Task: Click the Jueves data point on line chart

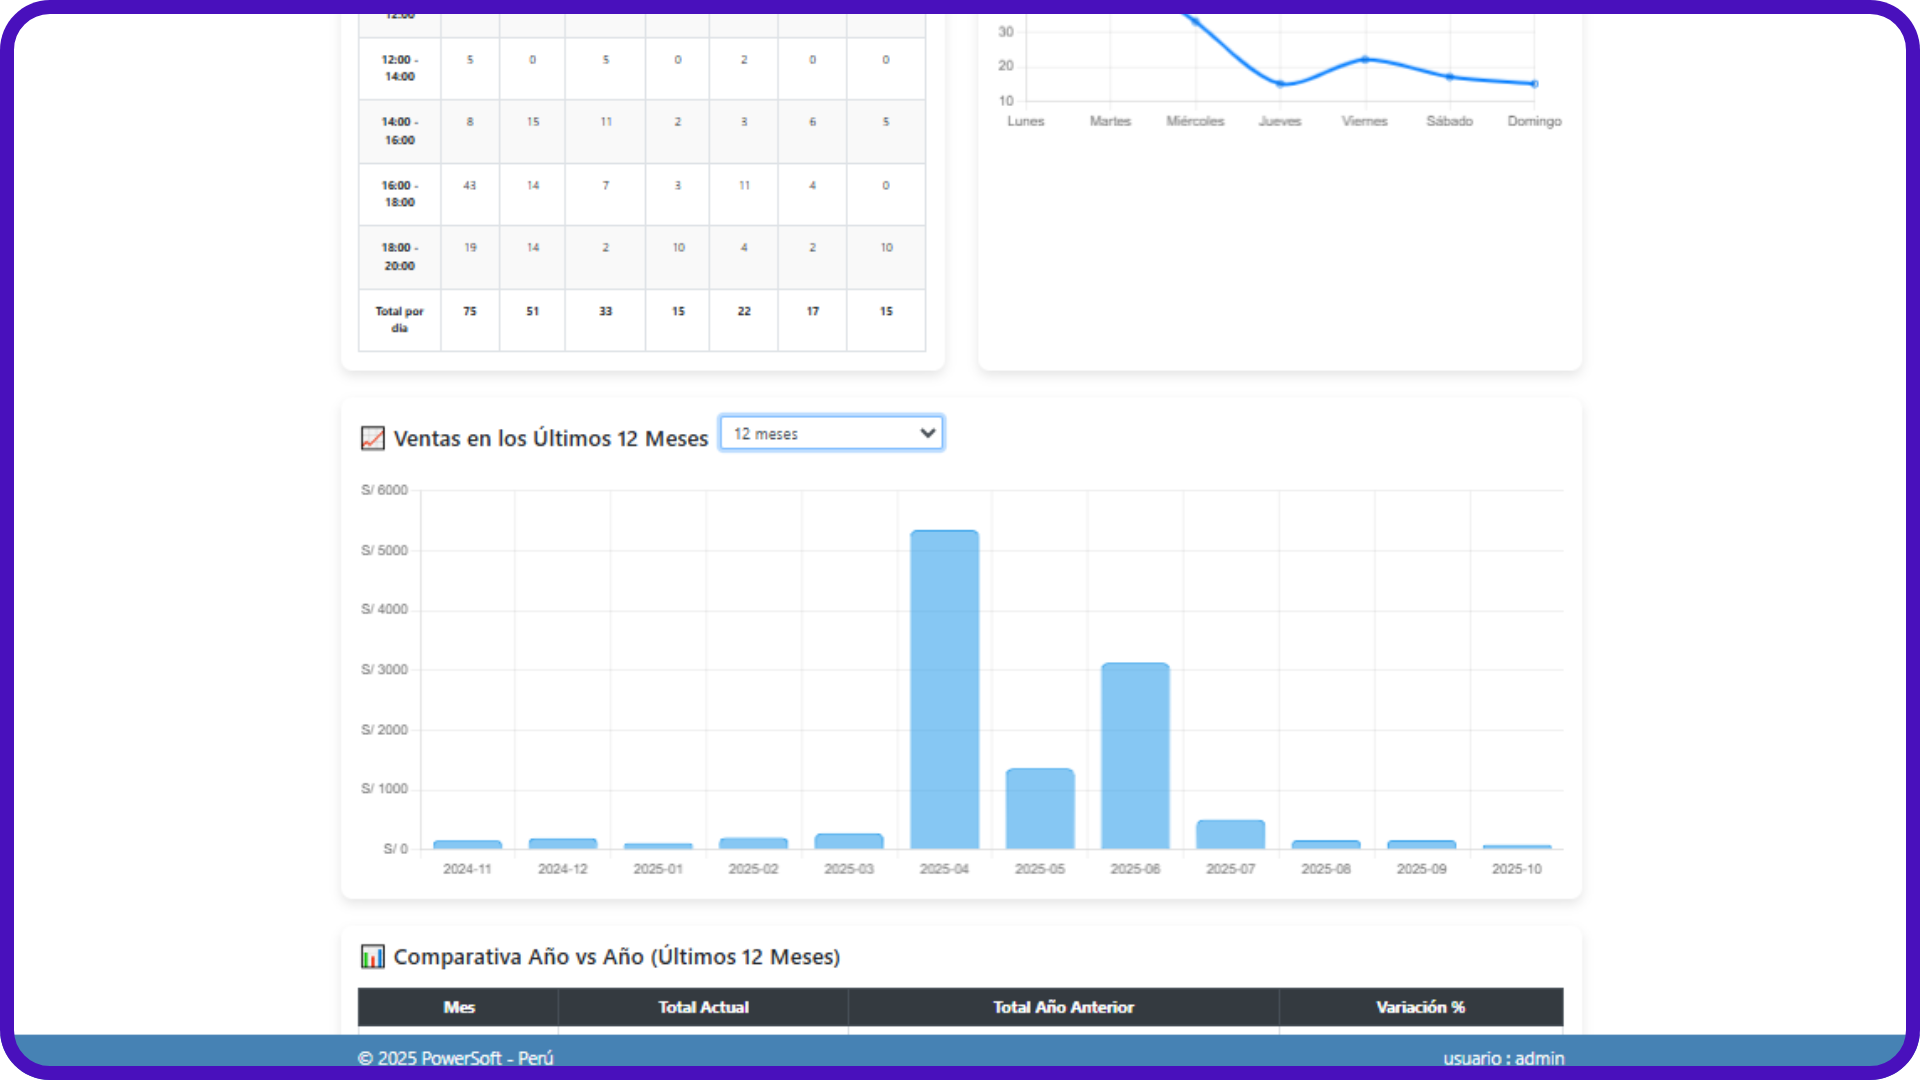Action: coord(1280,84)
